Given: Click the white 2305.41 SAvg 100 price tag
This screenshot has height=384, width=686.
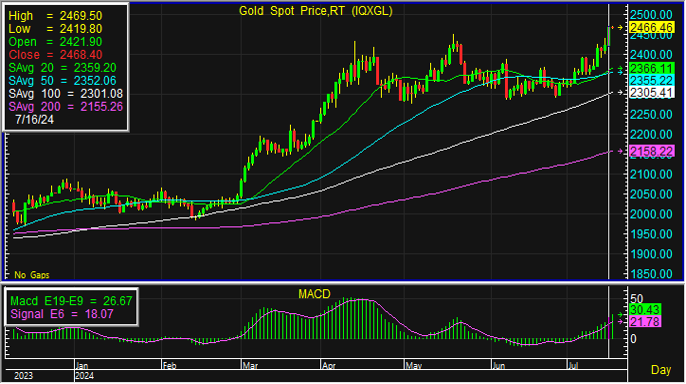Looking at the screenshot, I should (x=651, y=93).
